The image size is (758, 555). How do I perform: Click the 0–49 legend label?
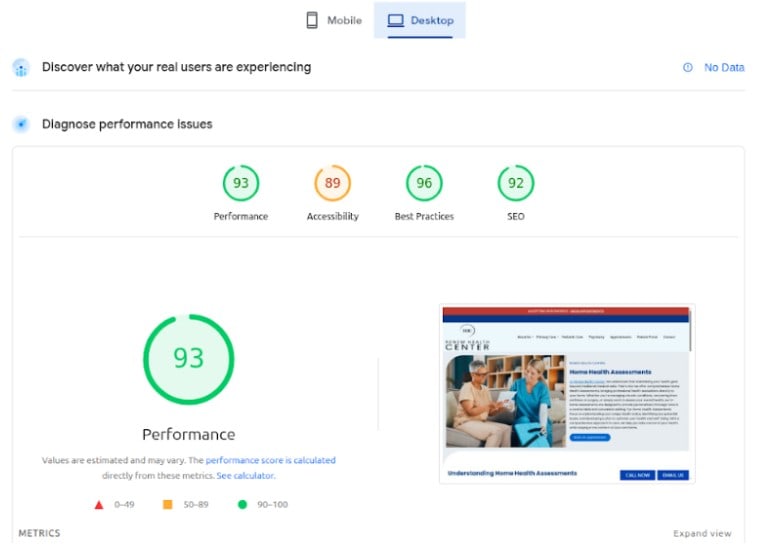(x=124, y=505)
